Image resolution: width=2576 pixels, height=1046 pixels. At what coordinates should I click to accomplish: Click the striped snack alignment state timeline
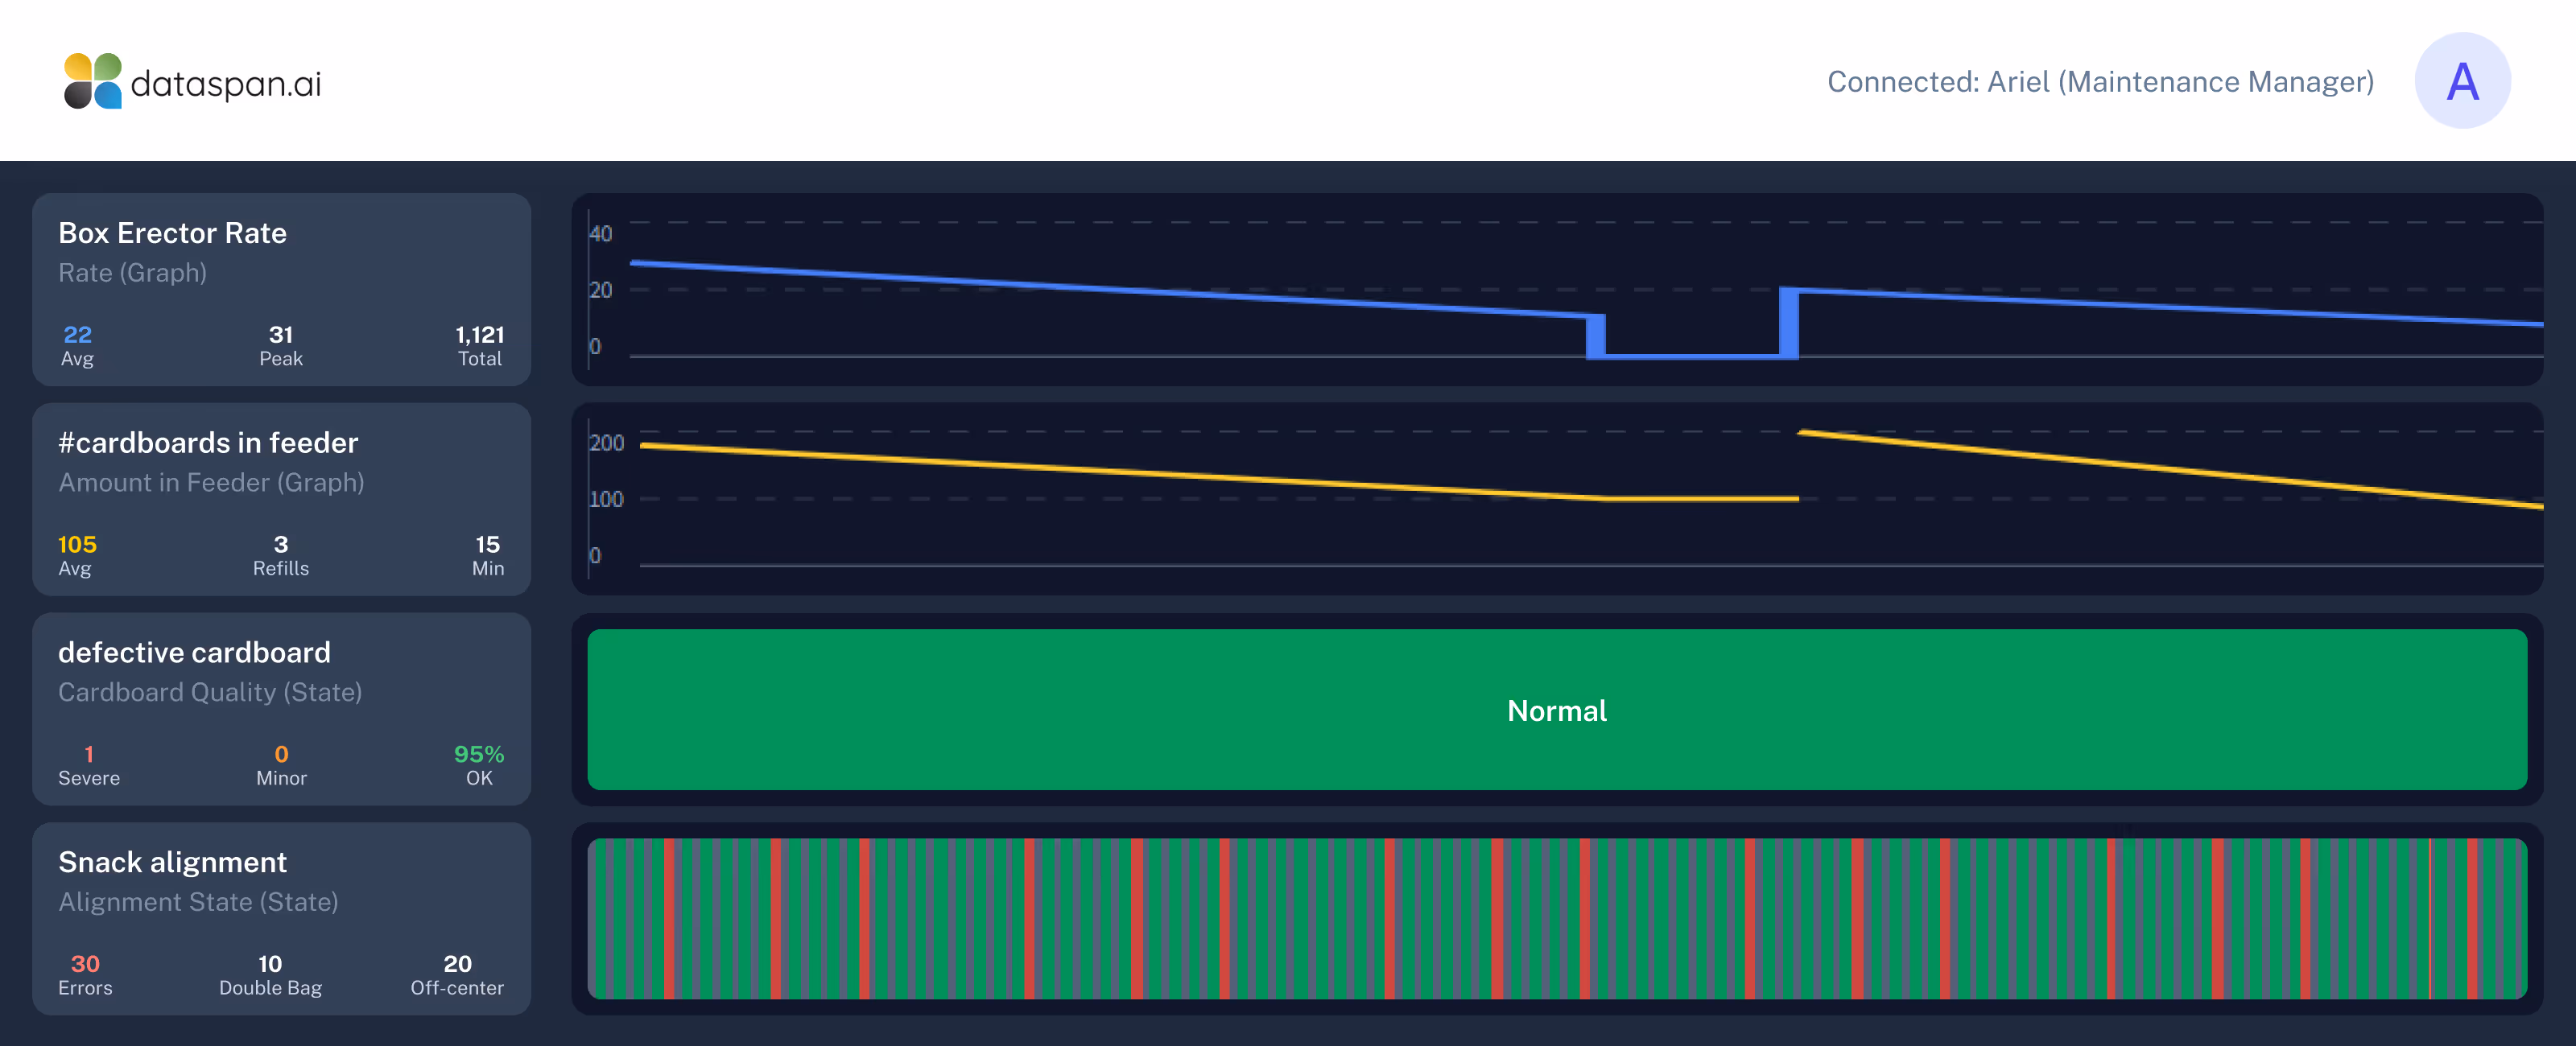1557,918
